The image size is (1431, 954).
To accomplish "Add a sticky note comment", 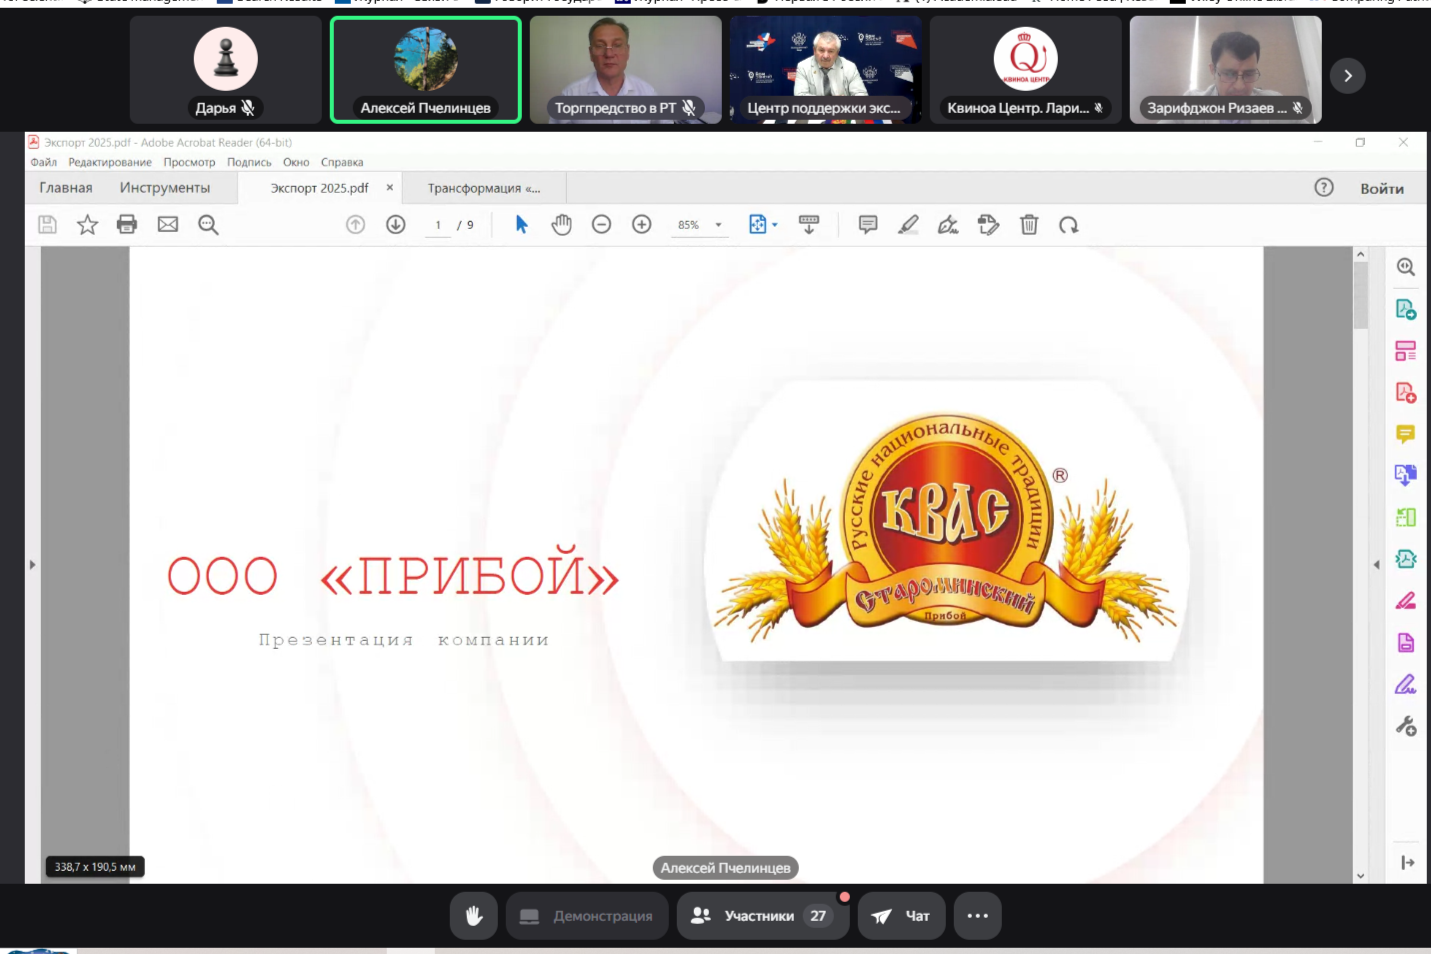I will tap(868, 225).
